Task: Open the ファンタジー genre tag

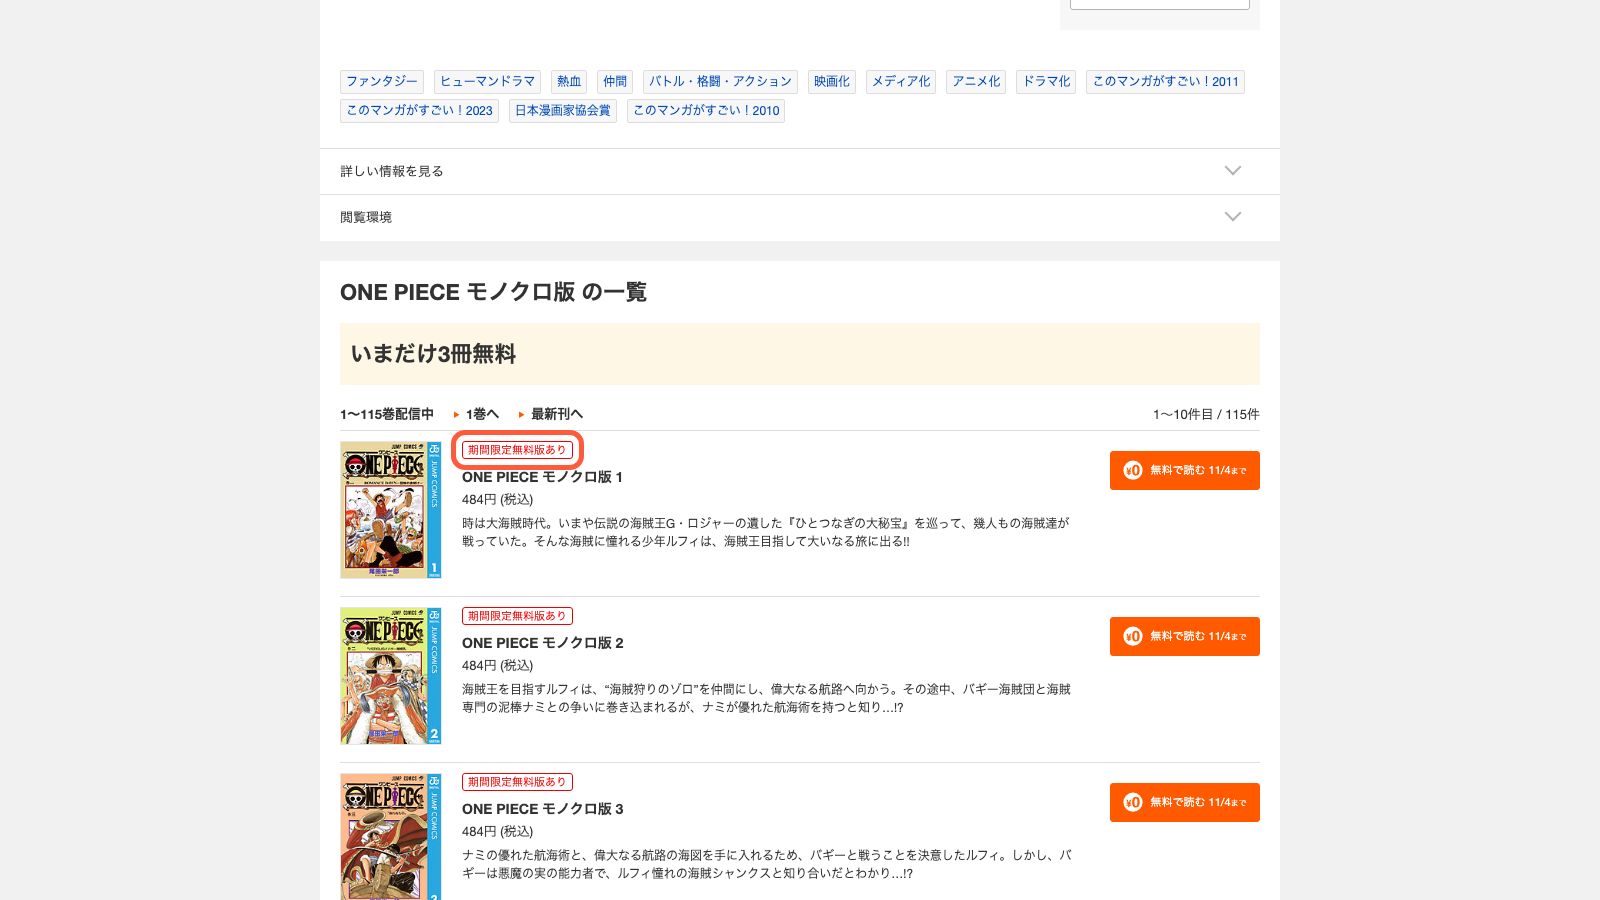Action: tap(382, 82)
